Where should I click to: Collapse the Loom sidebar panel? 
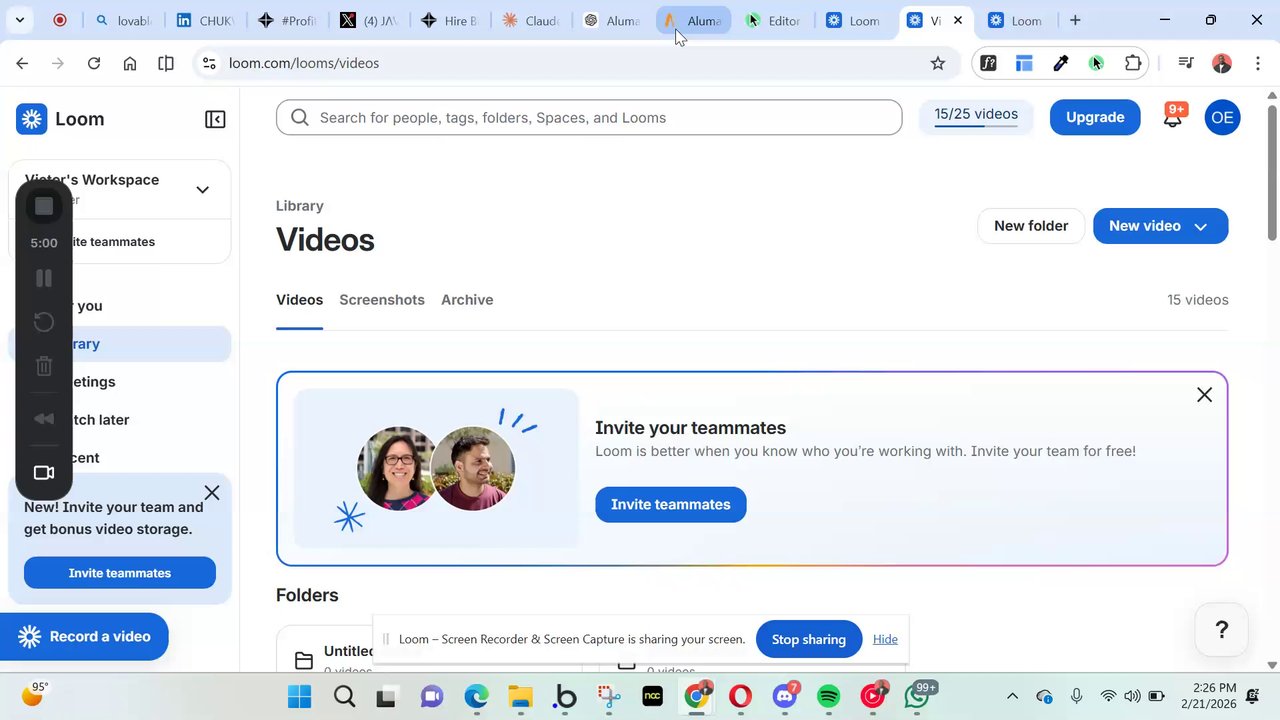click(x=215, y=119)
